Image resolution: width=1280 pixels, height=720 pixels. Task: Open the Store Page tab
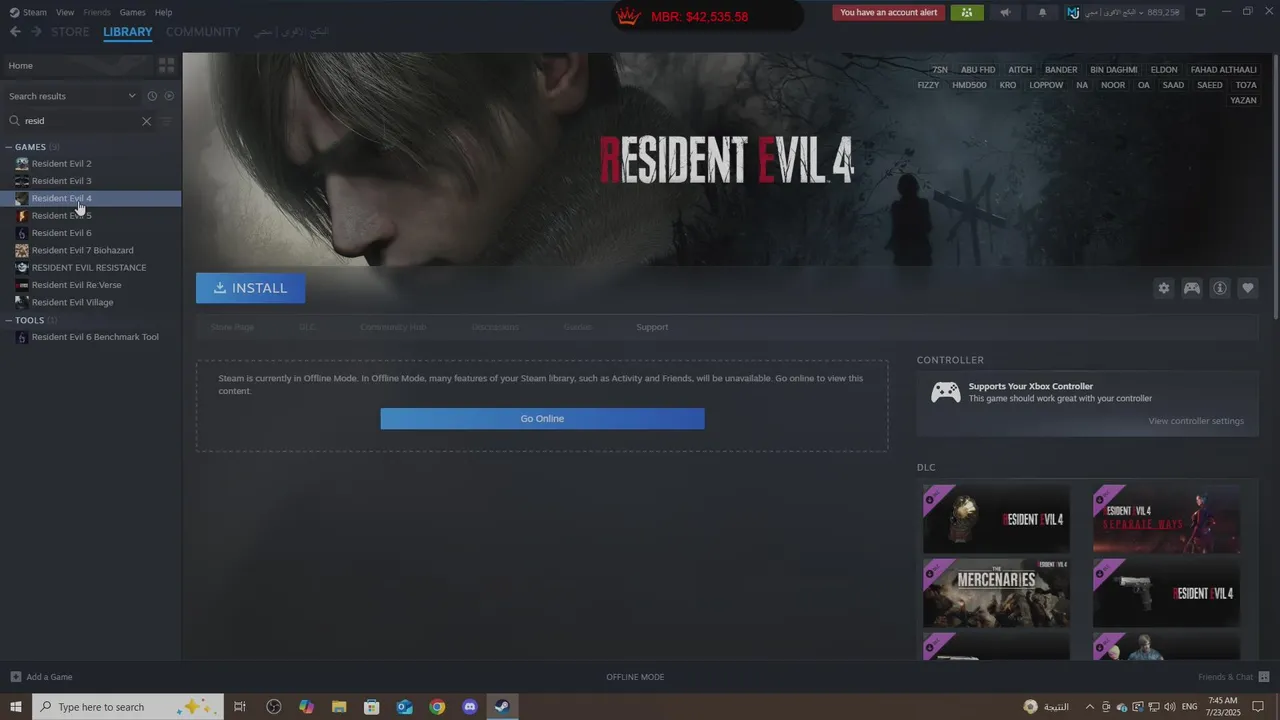(x=232, y=327)
